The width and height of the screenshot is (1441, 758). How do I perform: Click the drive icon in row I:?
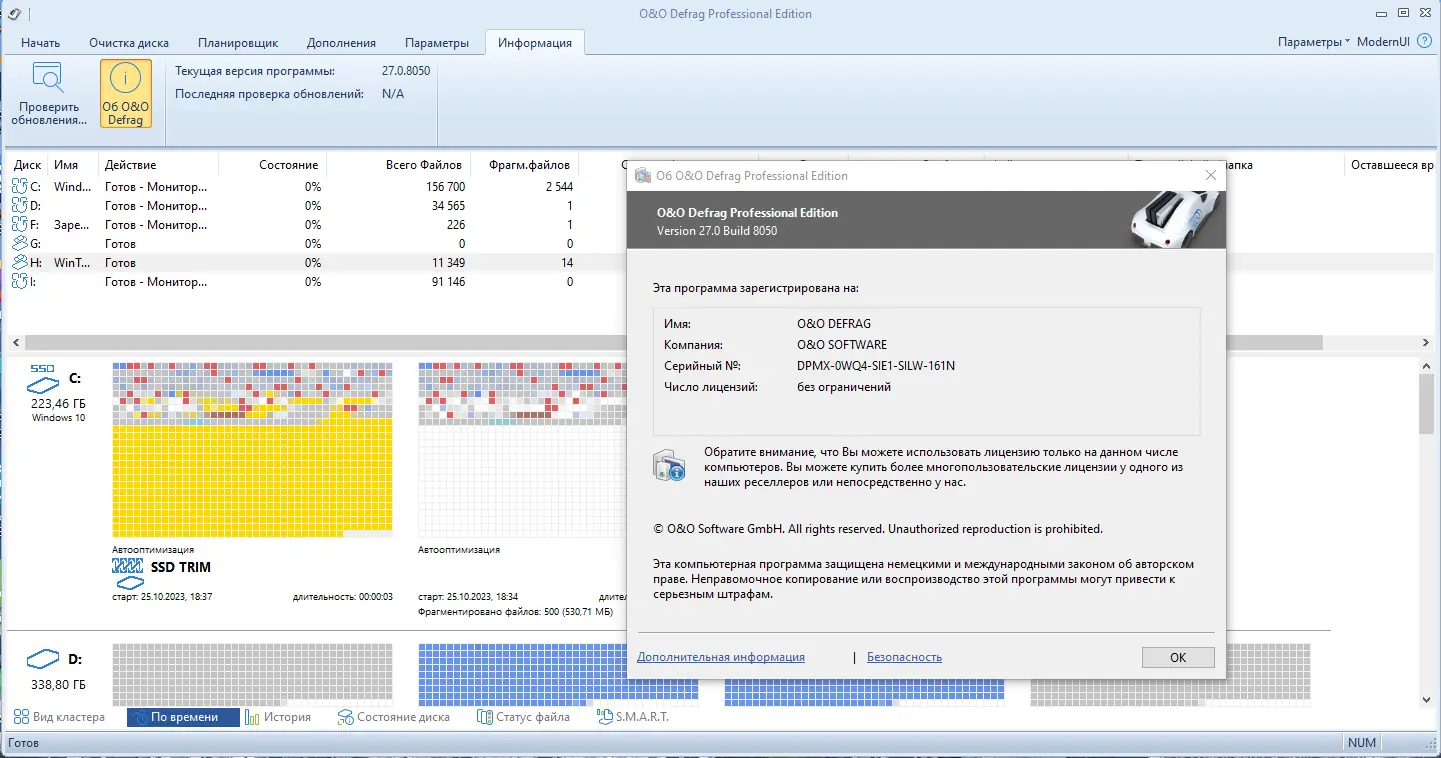click(x=20, y=282)
